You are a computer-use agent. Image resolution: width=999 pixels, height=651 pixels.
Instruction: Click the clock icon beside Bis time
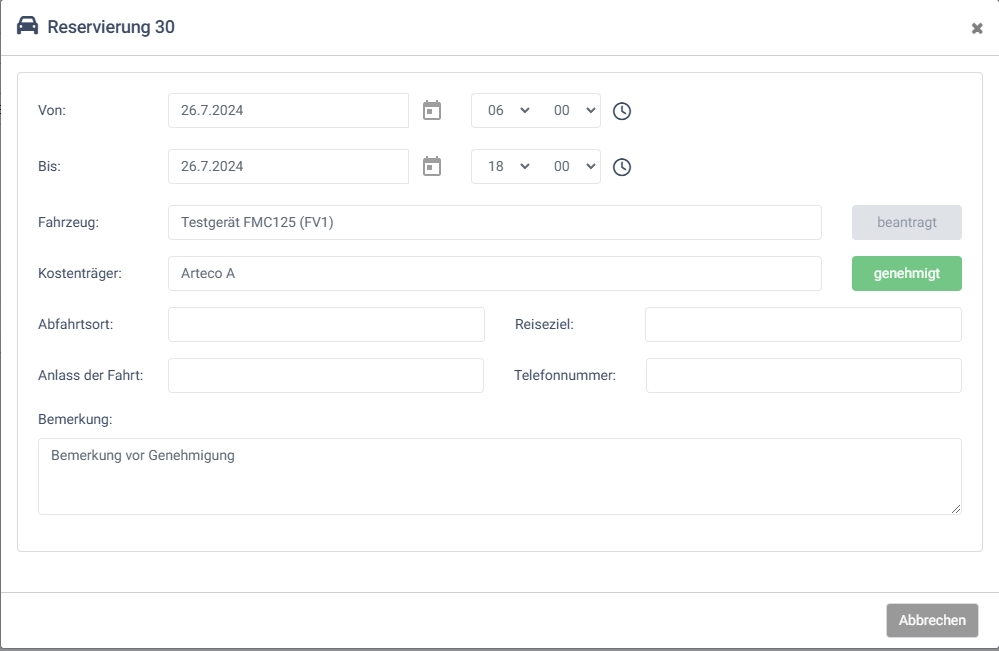[622, 167]
